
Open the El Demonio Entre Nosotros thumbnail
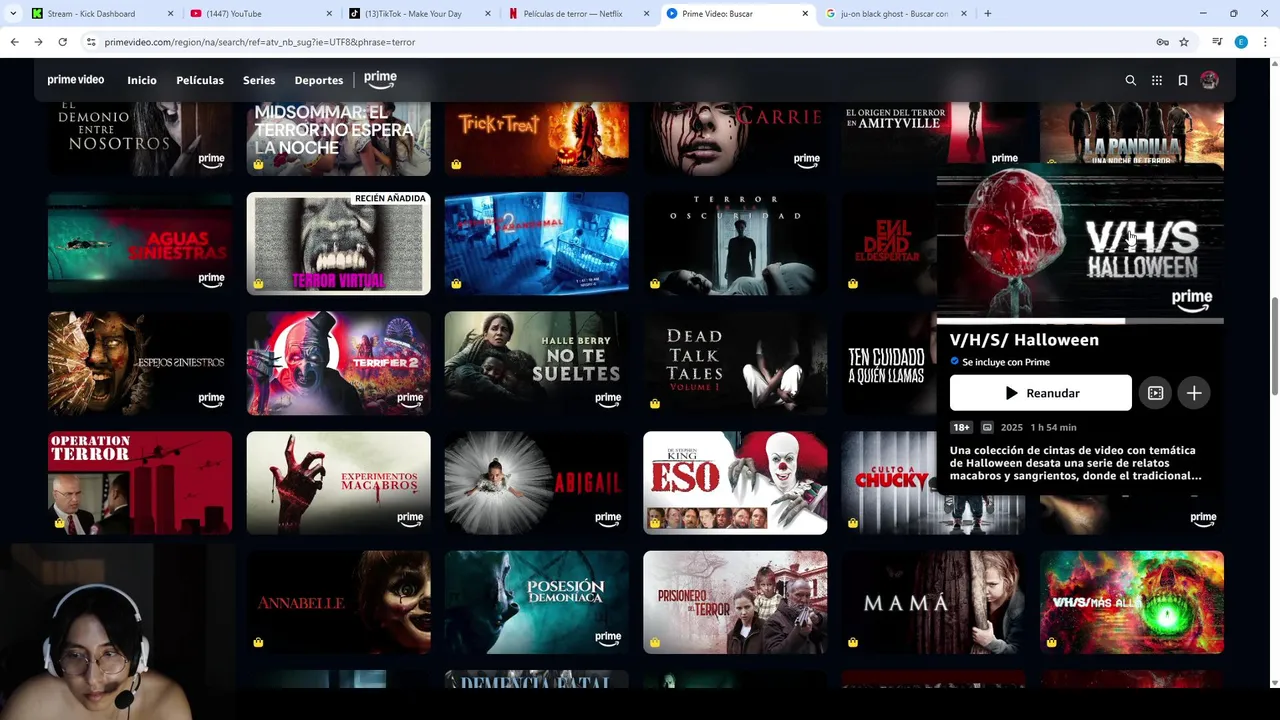point(140,137)
